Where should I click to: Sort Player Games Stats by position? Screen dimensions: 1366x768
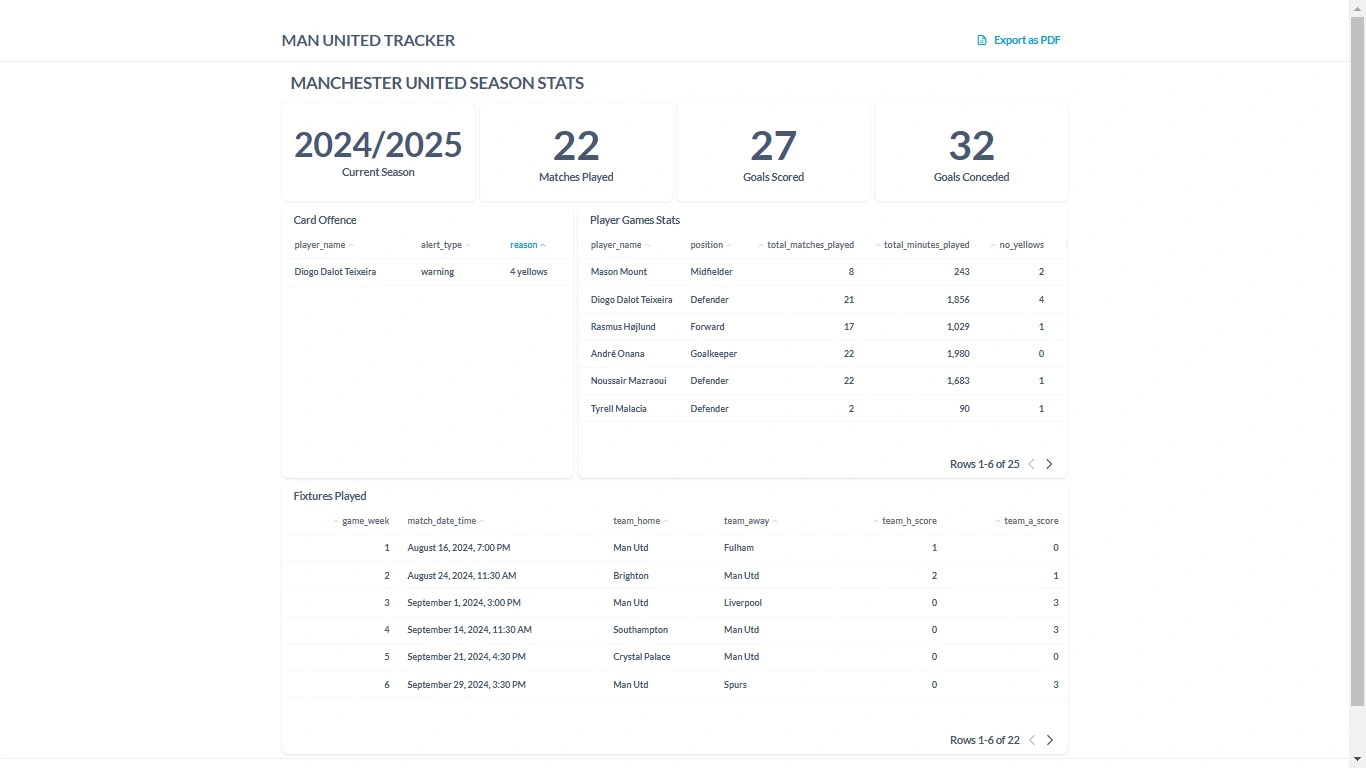711,245
